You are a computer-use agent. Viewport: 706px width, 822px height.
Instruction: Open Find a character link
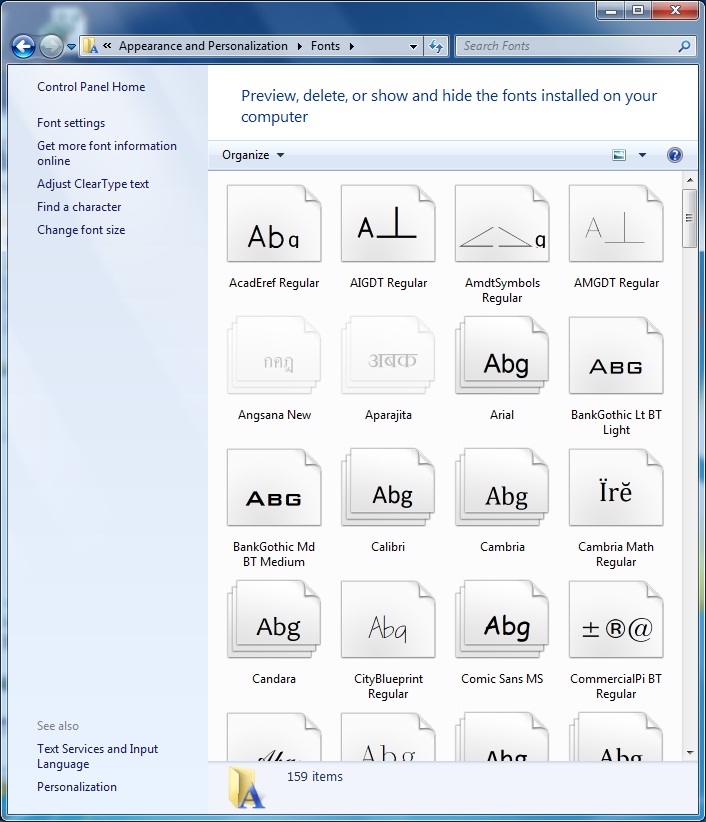(79, 207)
